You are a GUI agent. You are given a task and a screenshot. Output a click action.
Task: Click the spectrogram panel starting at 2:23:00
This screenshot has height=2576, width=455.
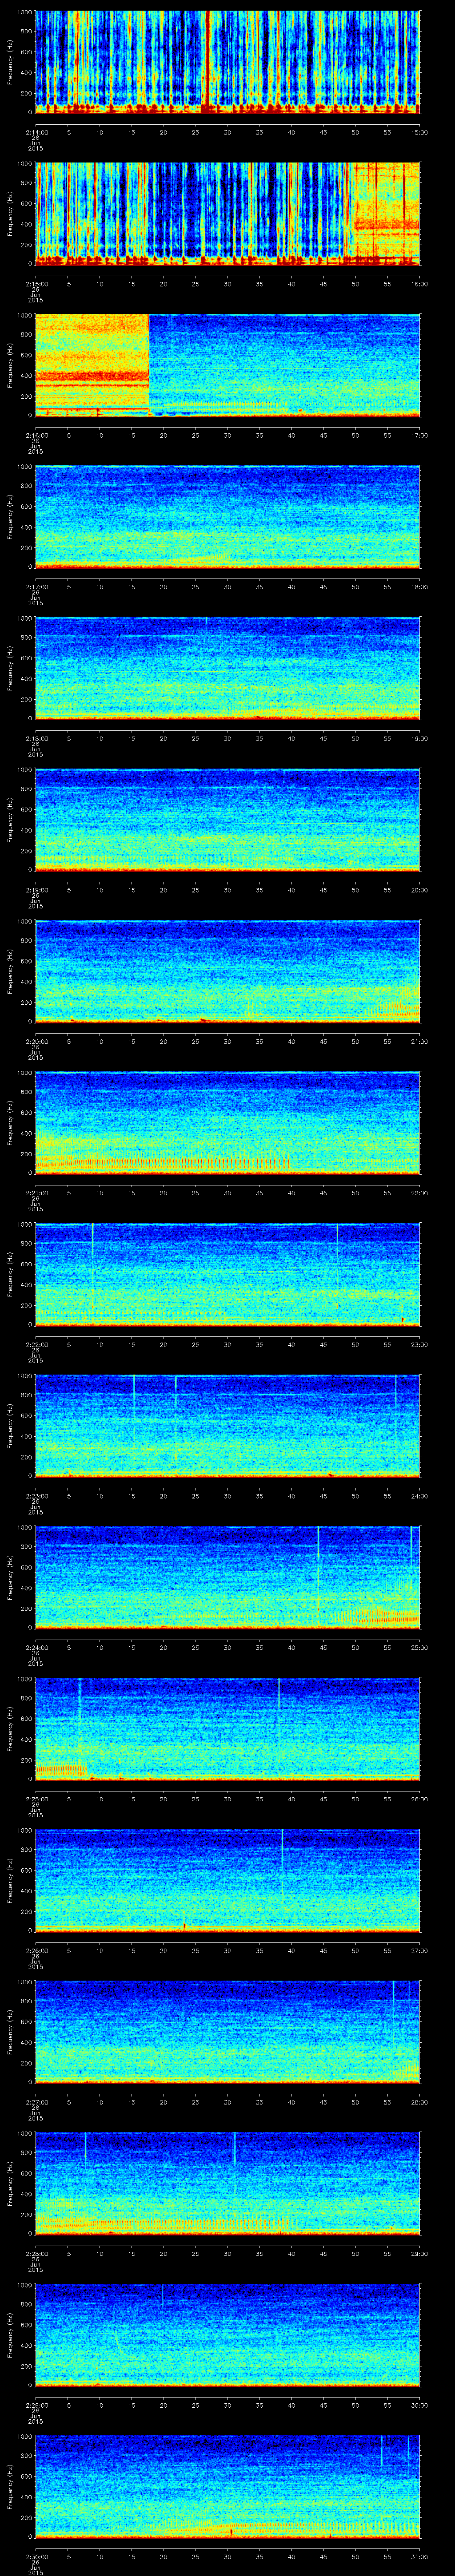coord(228,1426)
